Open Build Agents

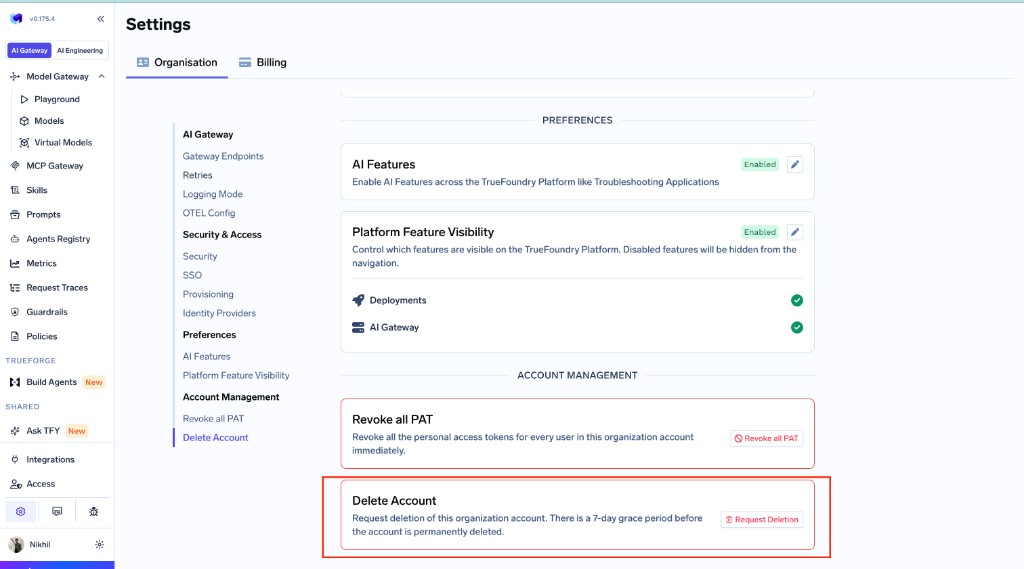pyautogui.click(x=51, y=382)
